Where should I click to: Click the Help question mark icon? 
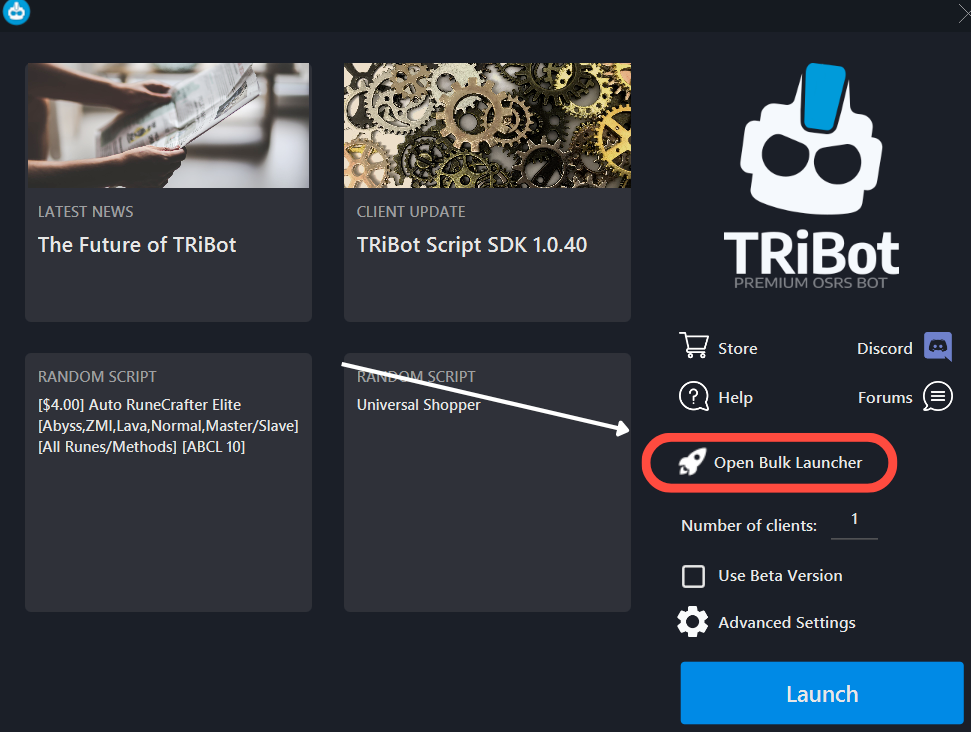(694, 396)
